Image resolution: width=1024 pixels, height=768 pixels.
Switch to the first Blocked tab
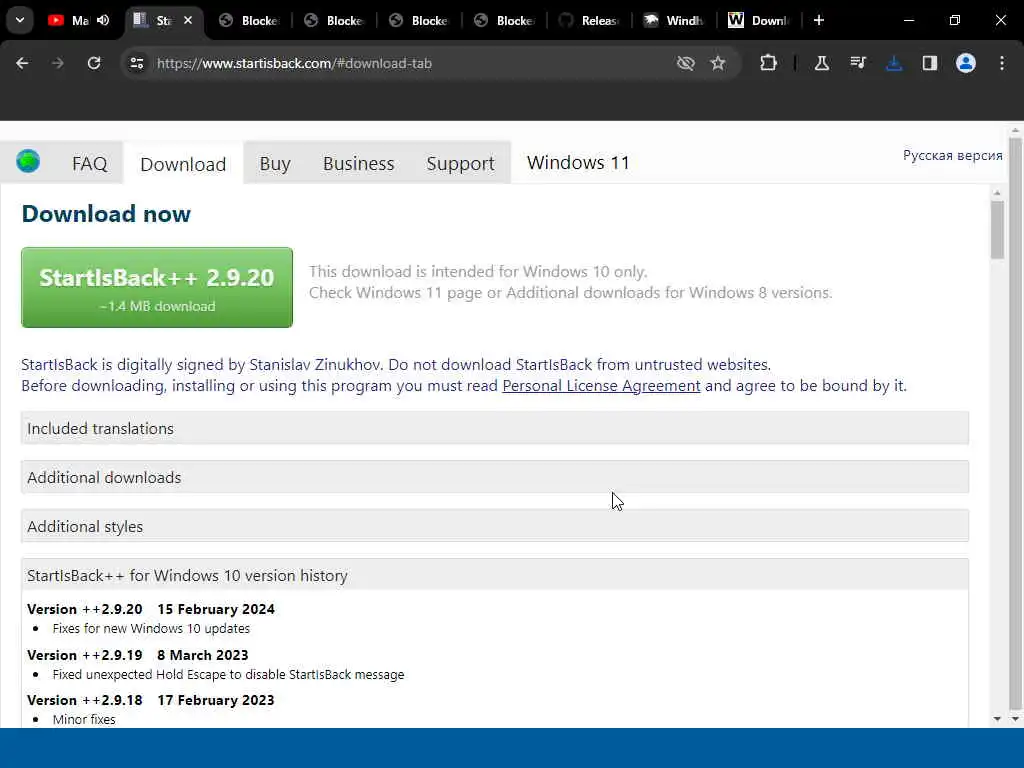coord(249,20)
